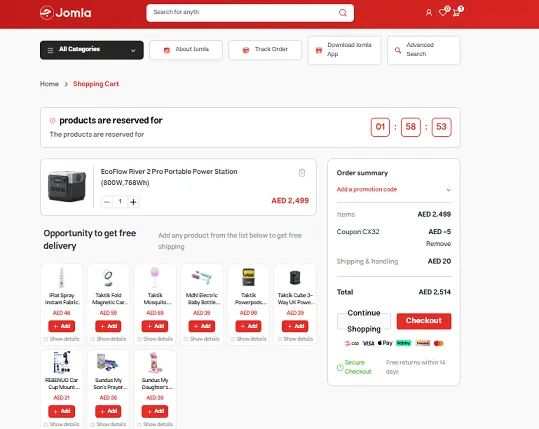Click the 'AED 20' shipping value
Viewport: 539px width, 429px height.
pyautogui.click(x=439, y=261)
